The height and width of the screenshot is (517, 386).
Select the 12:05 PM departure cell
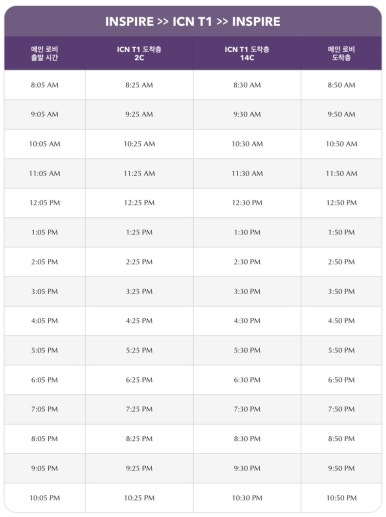[x=45, y=203]
